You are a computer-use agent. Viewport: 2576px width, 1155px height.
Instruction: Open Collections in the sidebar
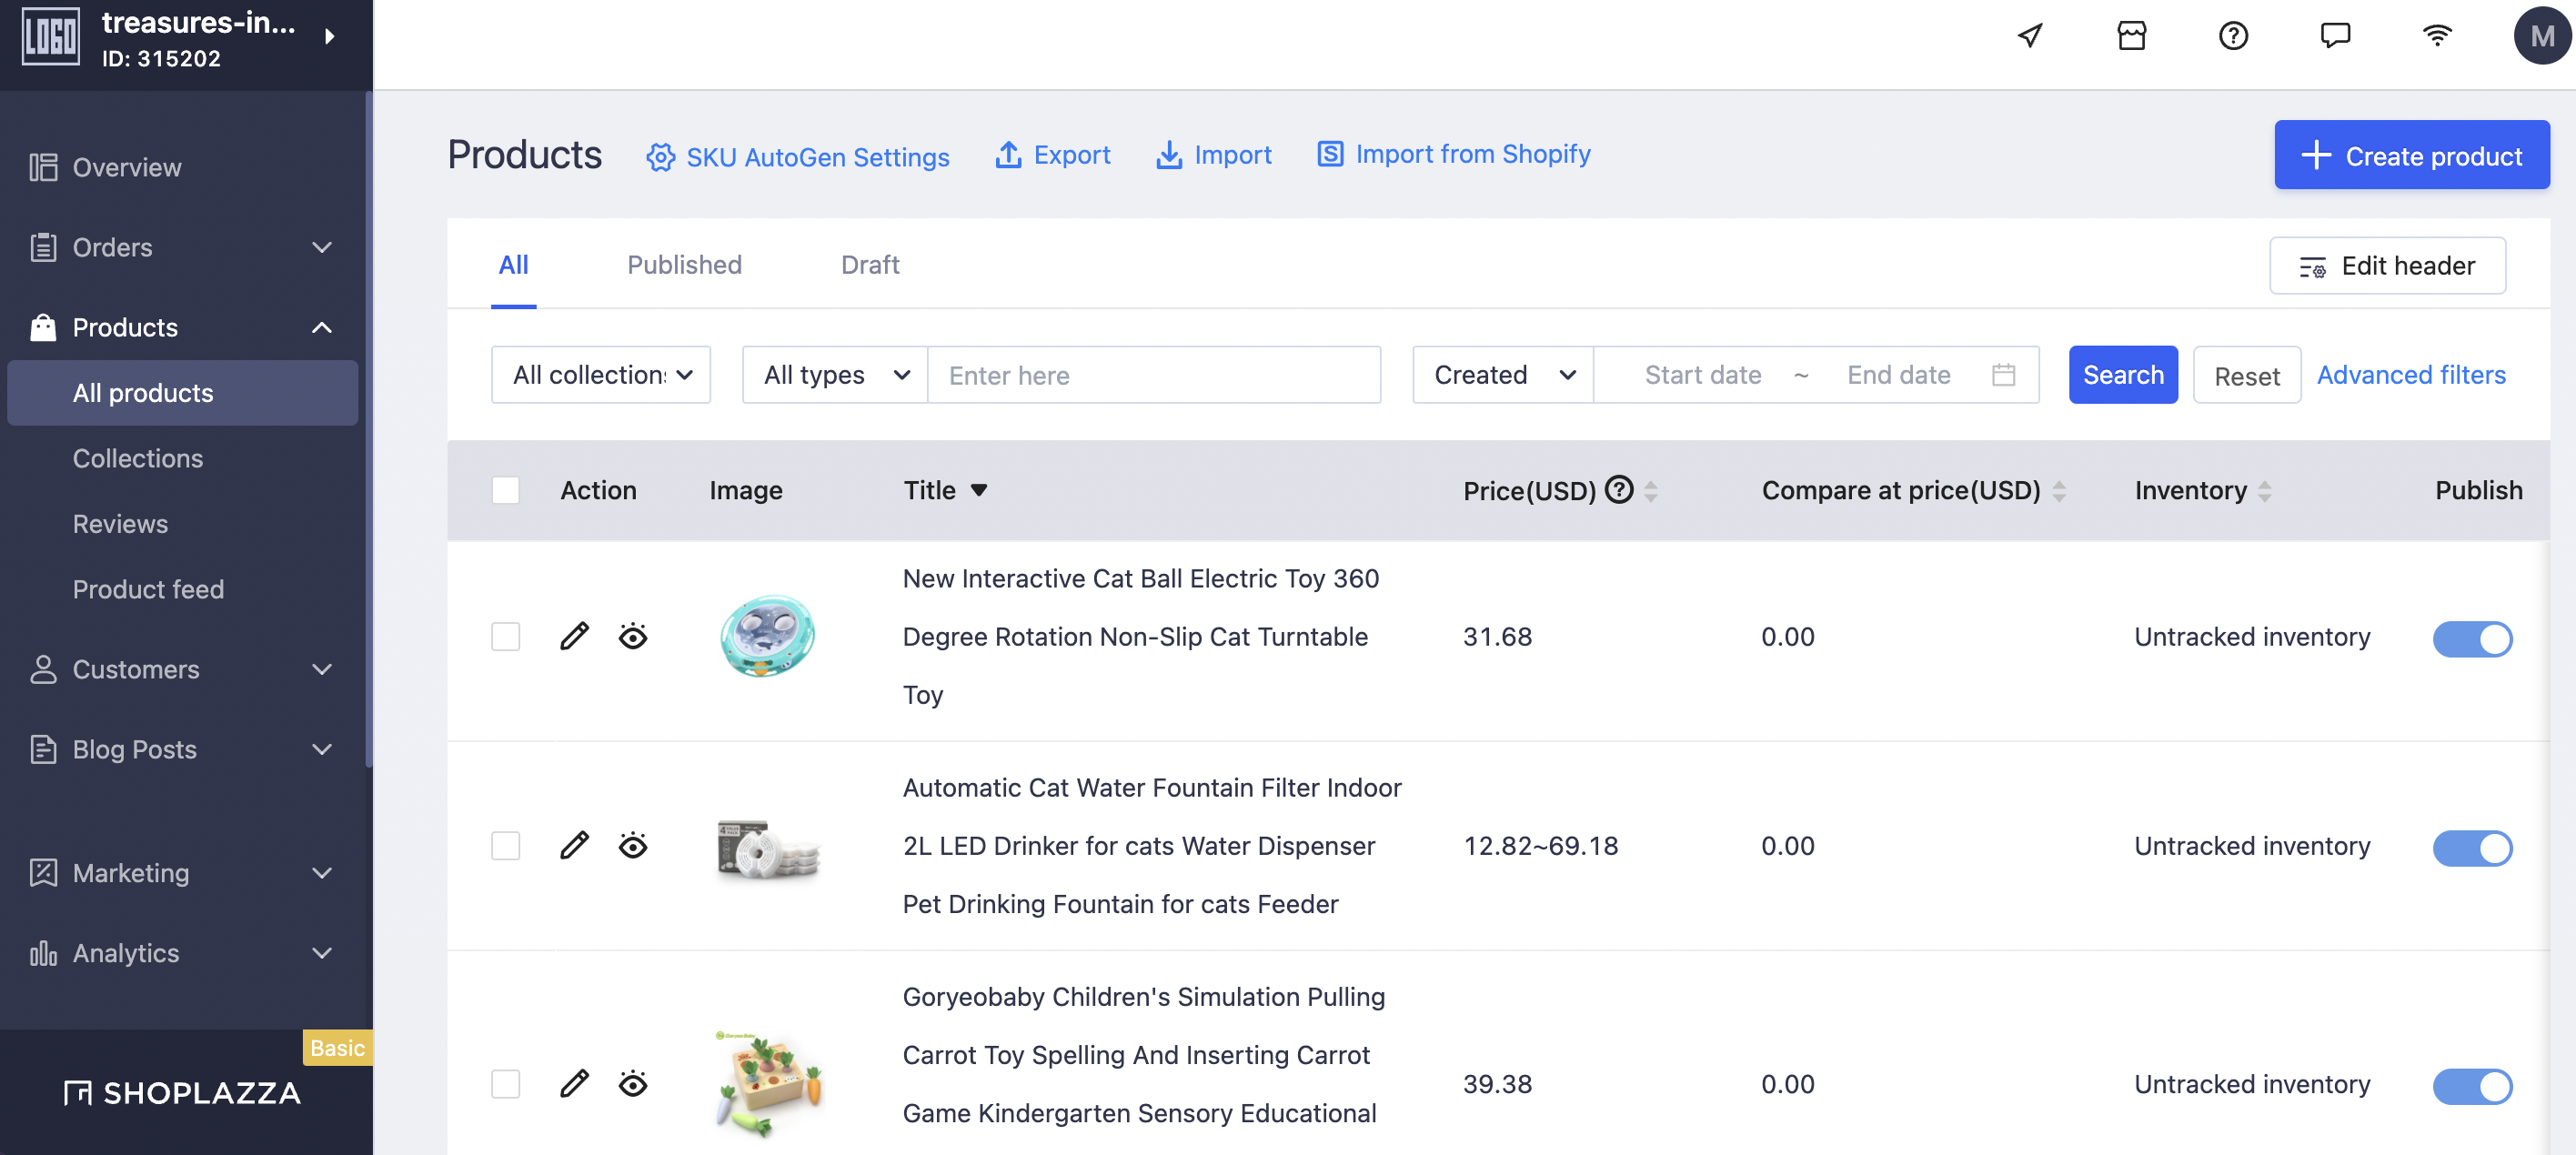click(x=138, y=458)
